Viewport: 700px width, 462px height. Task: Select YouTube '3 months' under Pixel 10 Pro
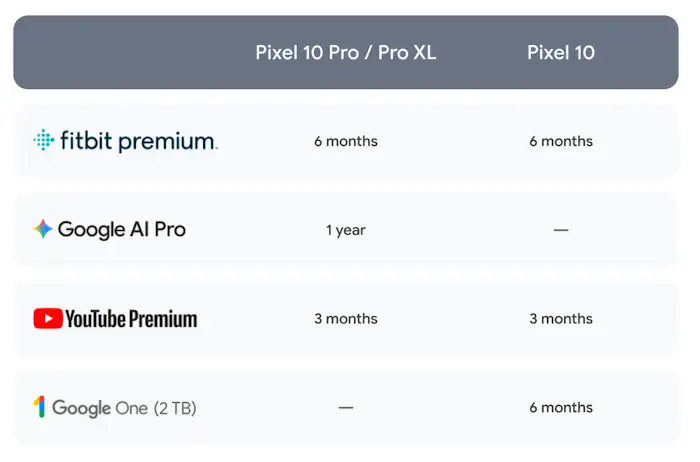(345, 319)
